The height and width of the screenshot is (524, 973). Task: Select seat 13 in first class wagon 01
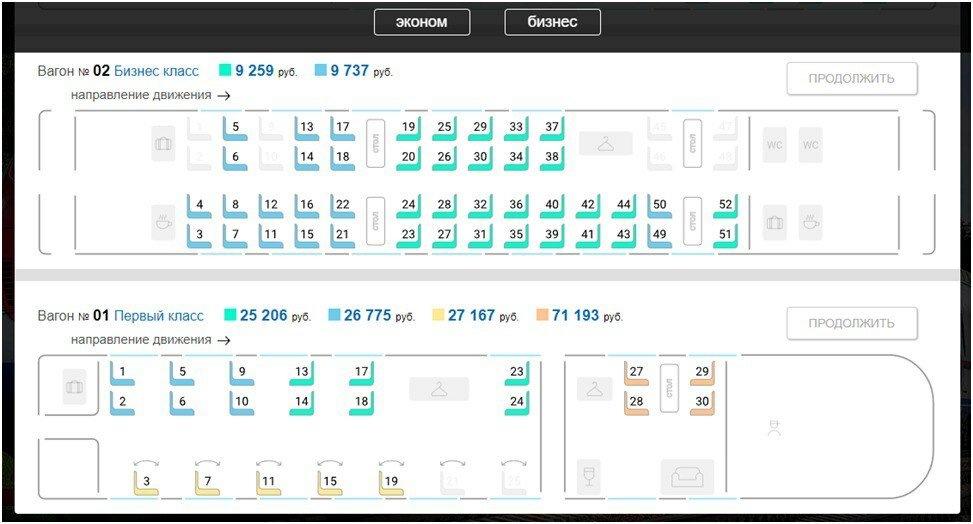pos(302,373)
